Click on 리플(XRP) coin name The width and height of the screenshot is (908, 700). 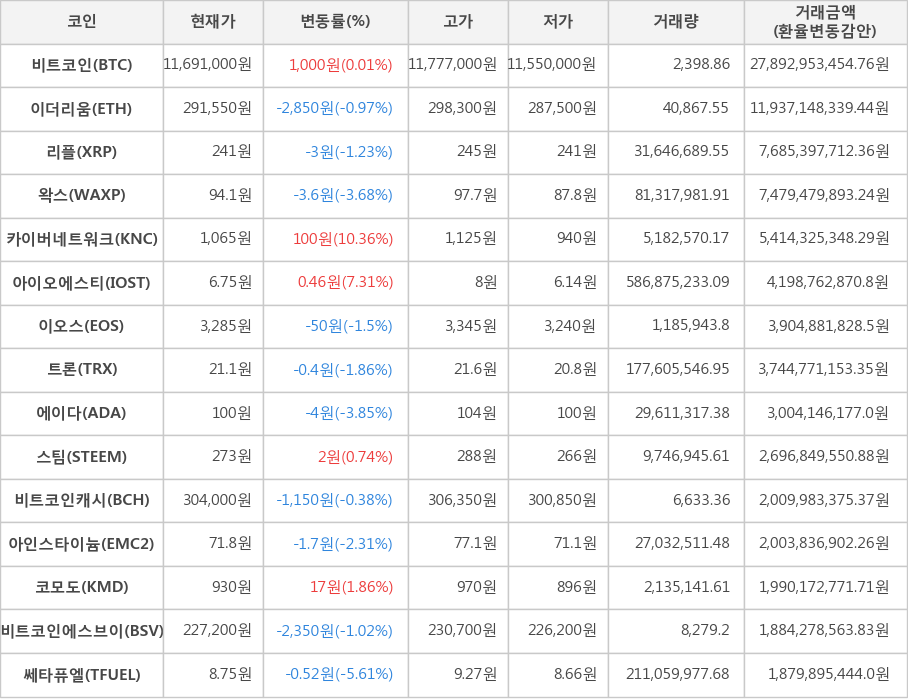tap(82, 152)
